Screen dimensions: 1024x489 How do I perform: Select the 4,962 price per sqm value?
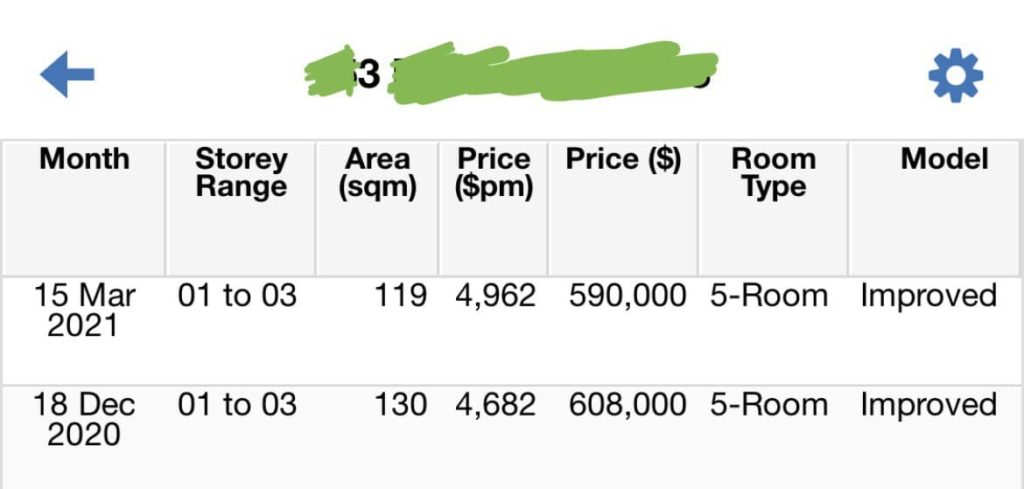click(x=496, y=296)
